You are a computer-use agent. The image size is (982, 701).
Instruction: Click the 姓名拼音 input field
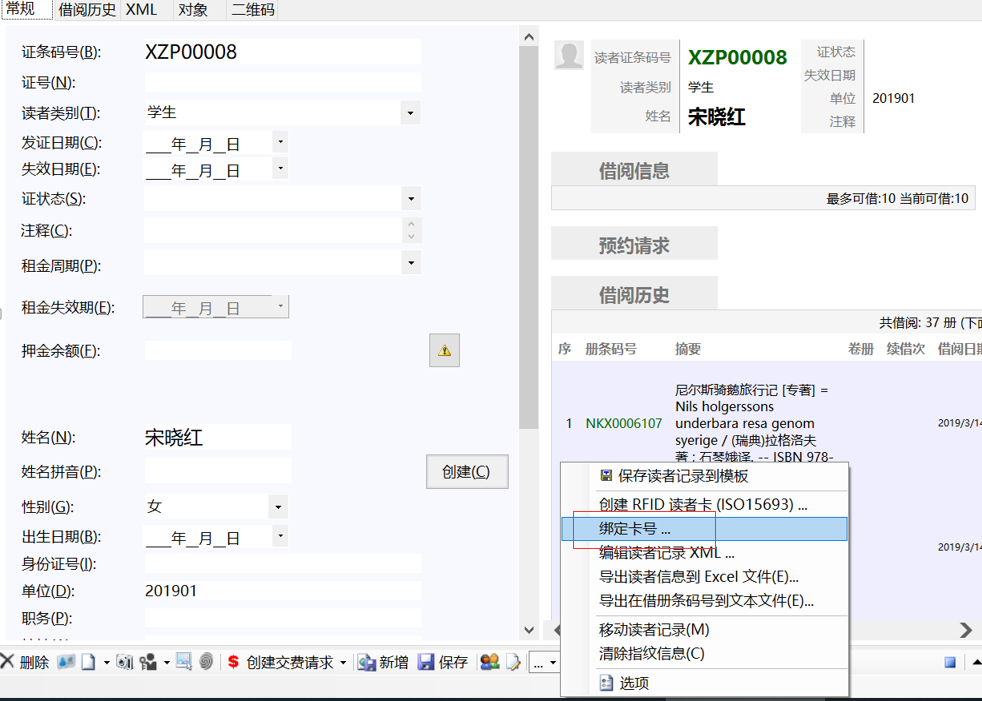(x=218, y=471)
